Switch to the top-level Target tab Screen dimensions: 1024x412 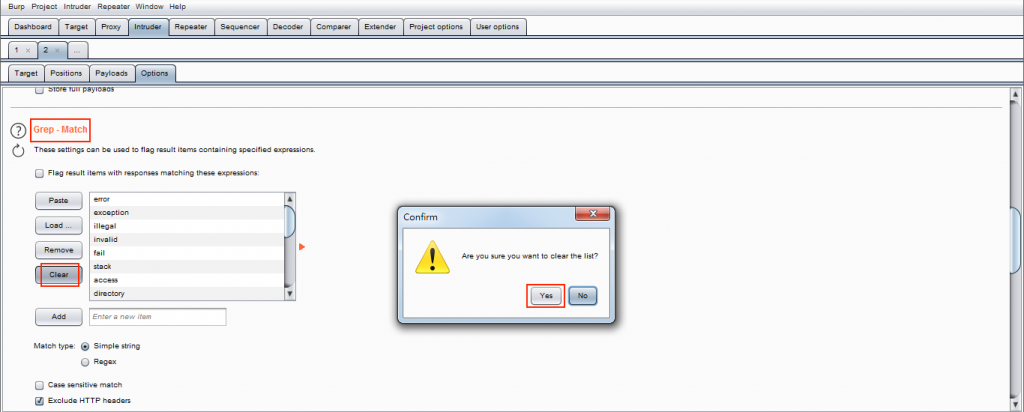point(76,27)
